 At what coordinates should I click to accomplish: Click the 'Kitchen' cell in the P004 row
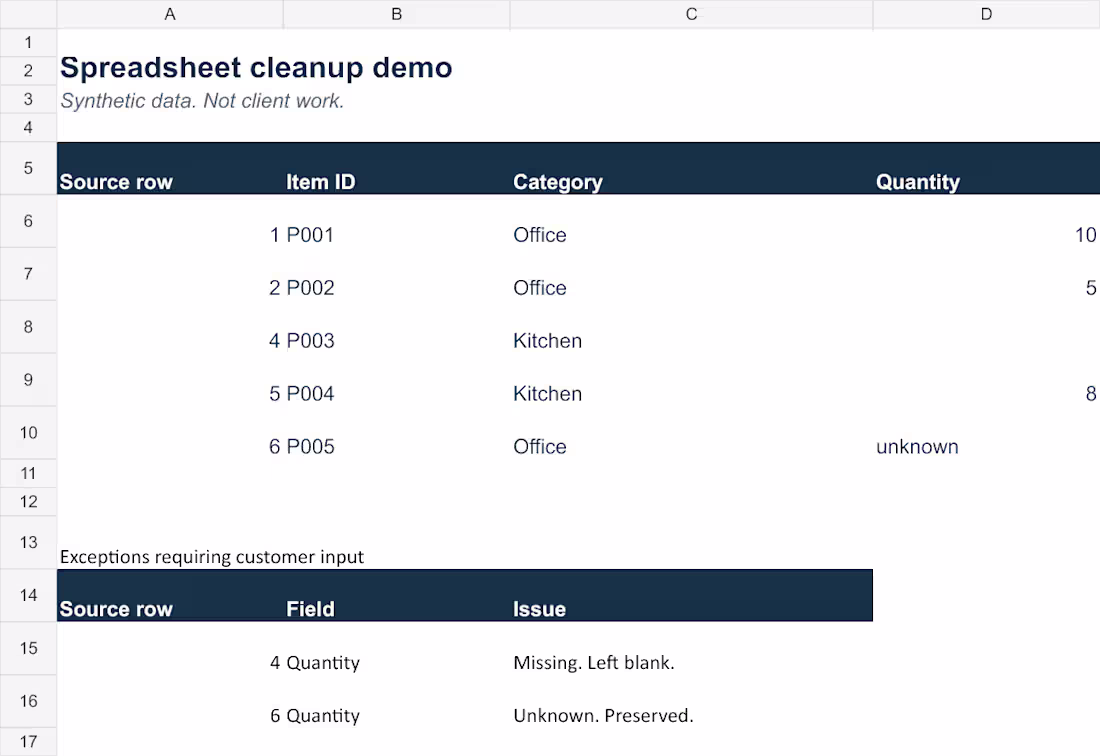click(x=691, y=380)
